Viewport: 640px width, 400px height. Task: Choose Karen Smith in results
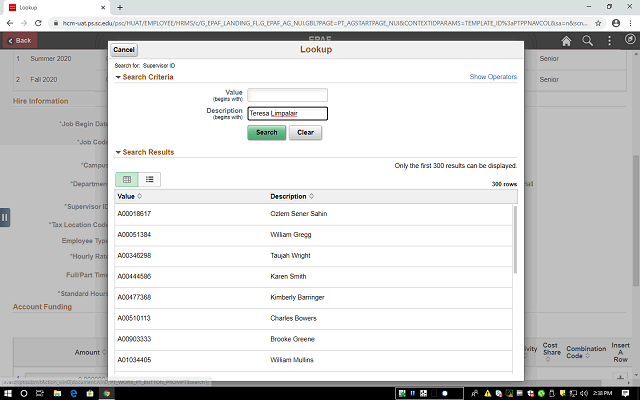coord(288,276)
